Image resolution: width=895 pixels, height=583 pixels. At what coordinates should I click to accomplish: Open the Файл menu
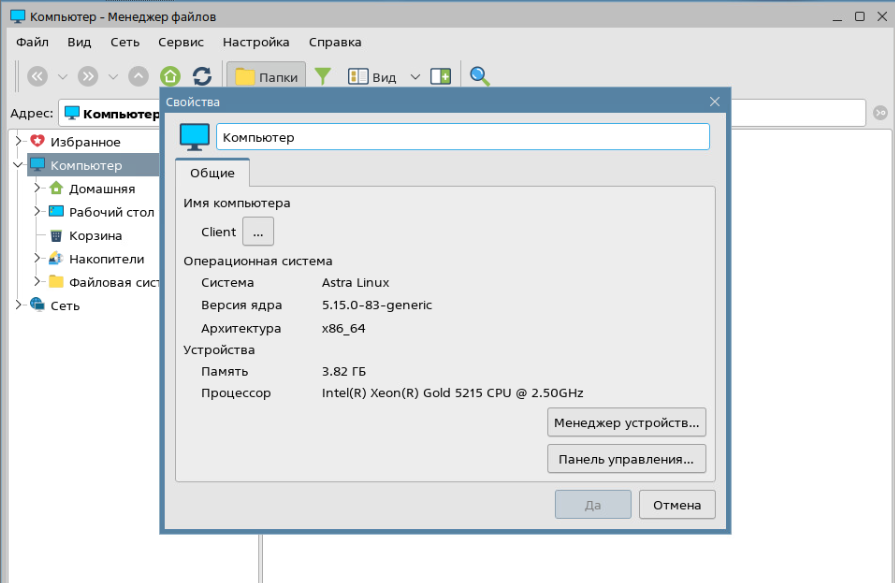point(33,42)
